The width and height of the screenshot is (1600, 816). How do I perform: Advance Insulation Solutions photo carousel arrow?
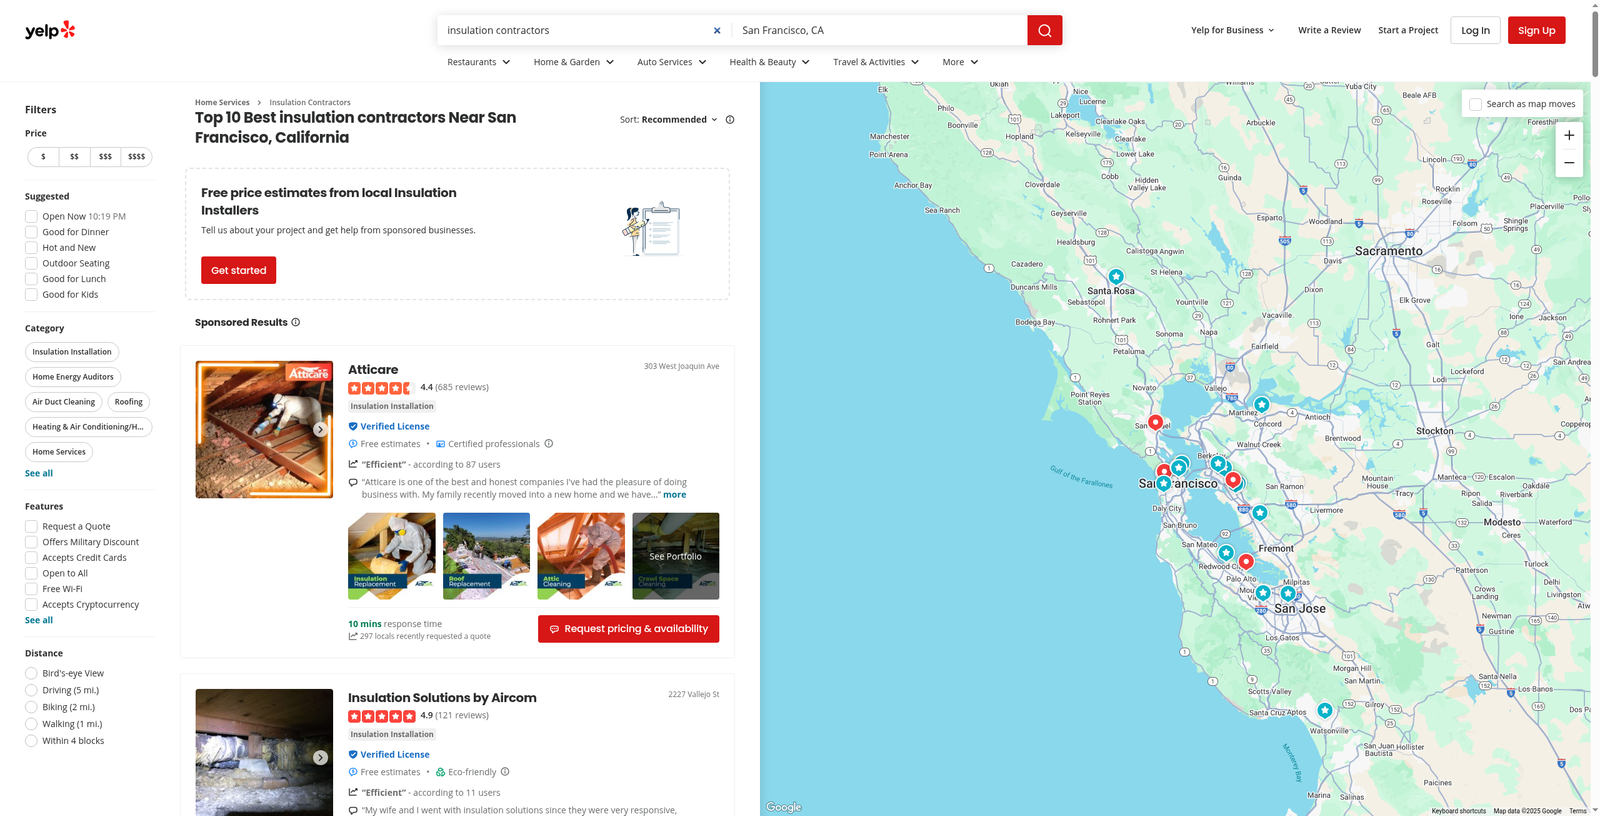320,758
